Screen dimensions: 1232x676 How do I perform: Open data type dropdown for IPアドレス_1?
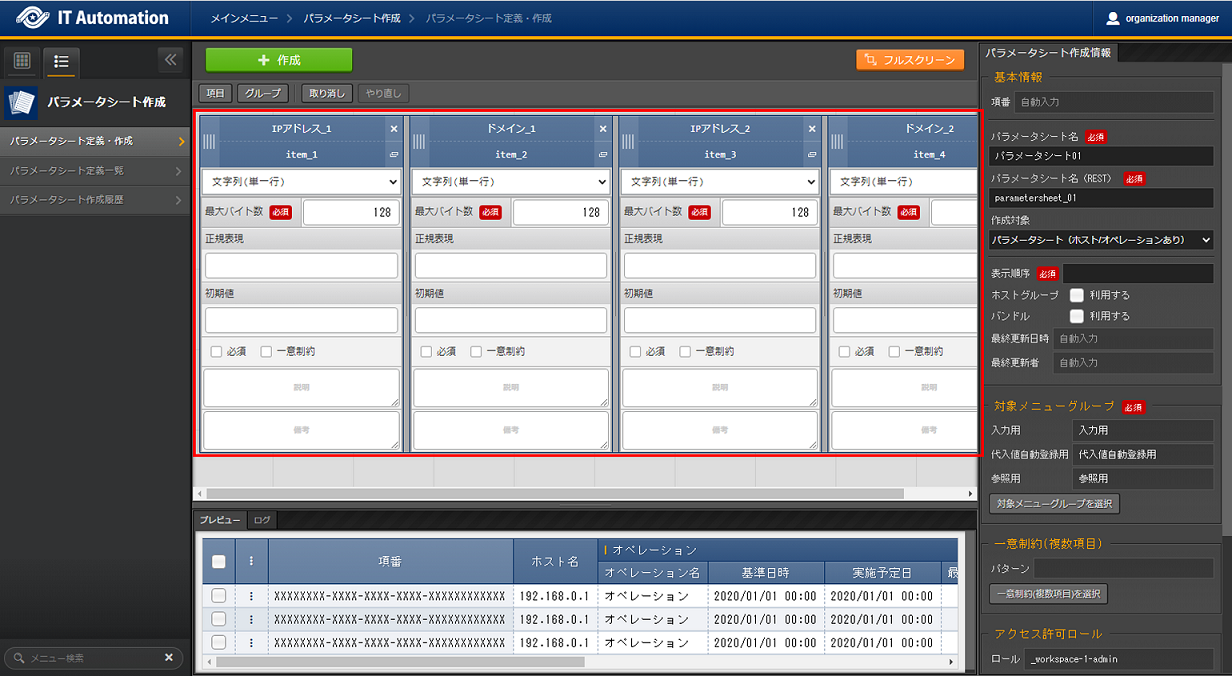click(x=301, y=182)
